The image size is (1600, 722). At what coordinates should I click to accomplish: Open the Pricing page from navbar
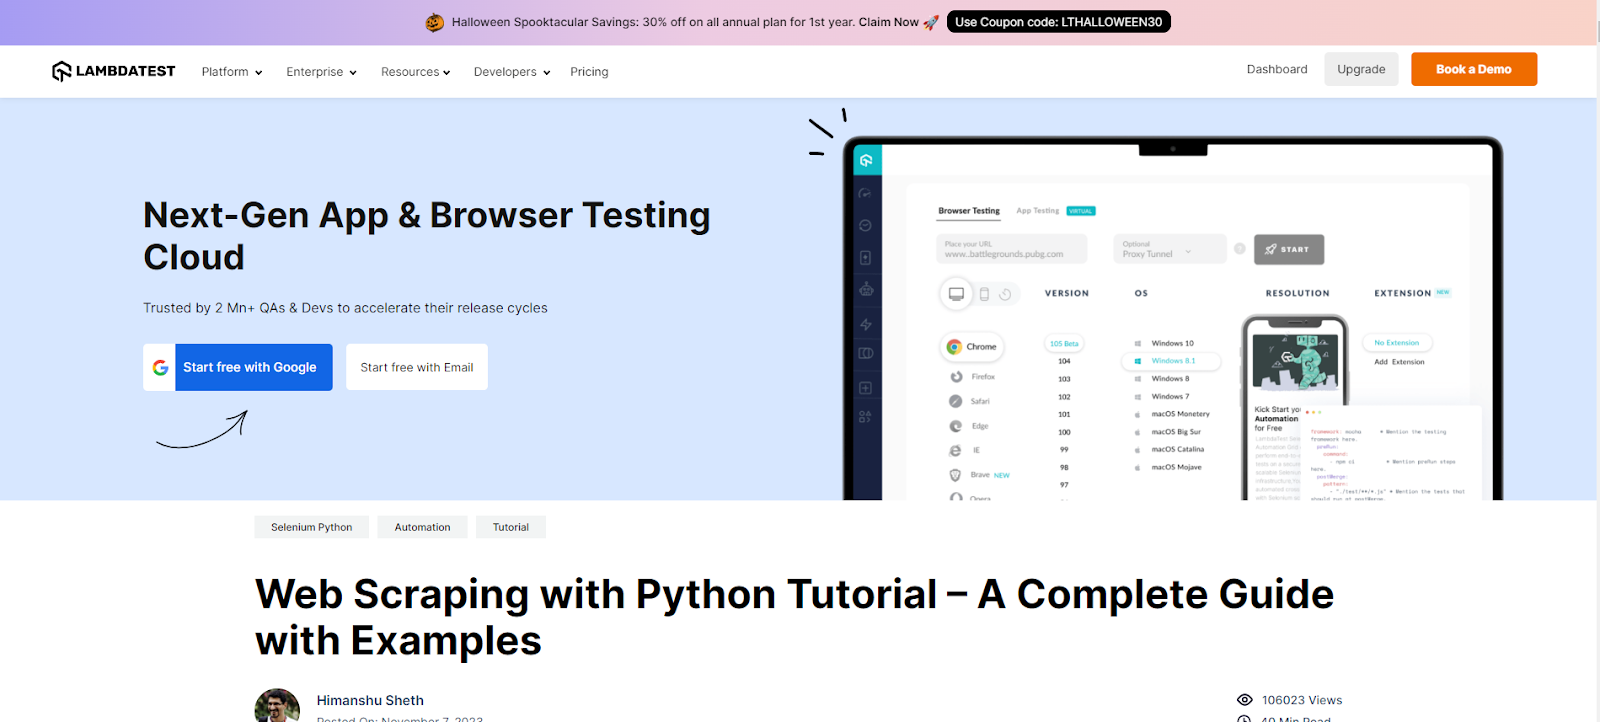pyautogui.click(x=589, y=72)
